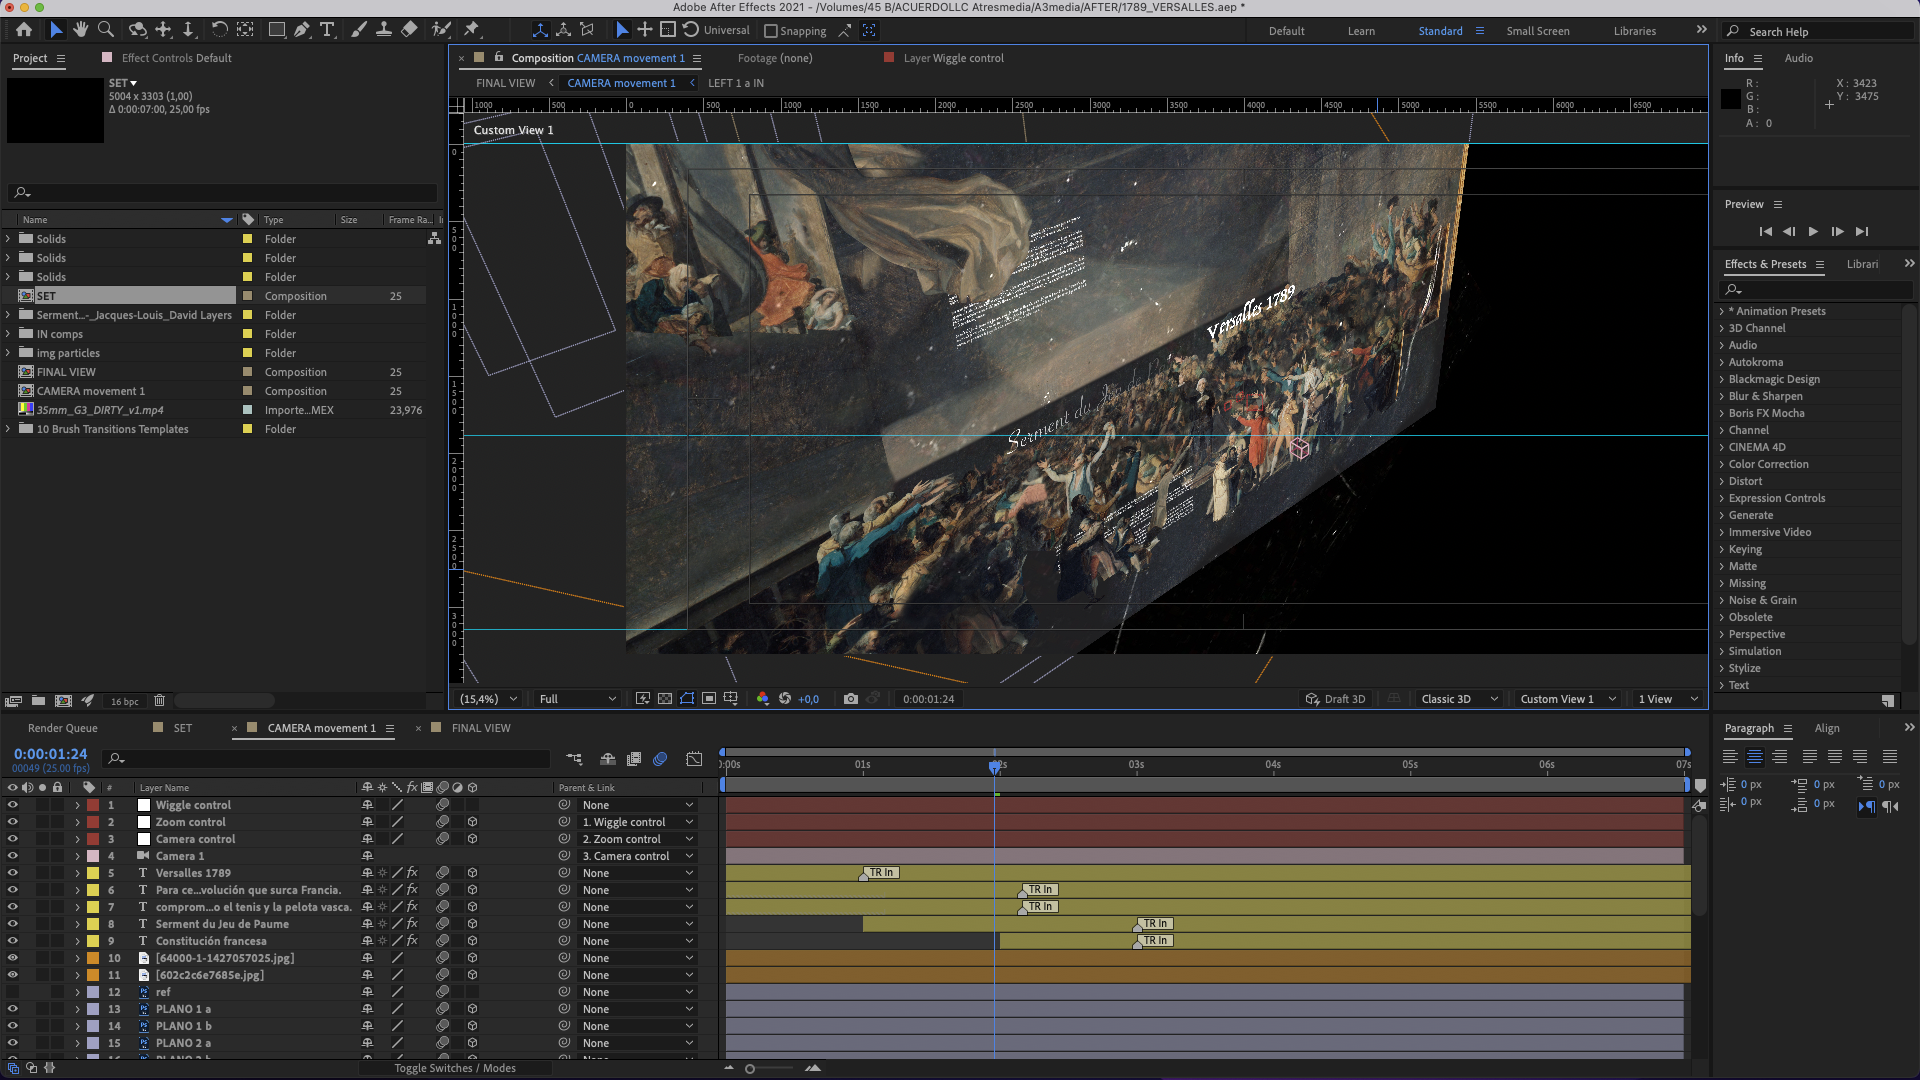Open the Classic 3D renderer dropdown

click(1458, 699)
